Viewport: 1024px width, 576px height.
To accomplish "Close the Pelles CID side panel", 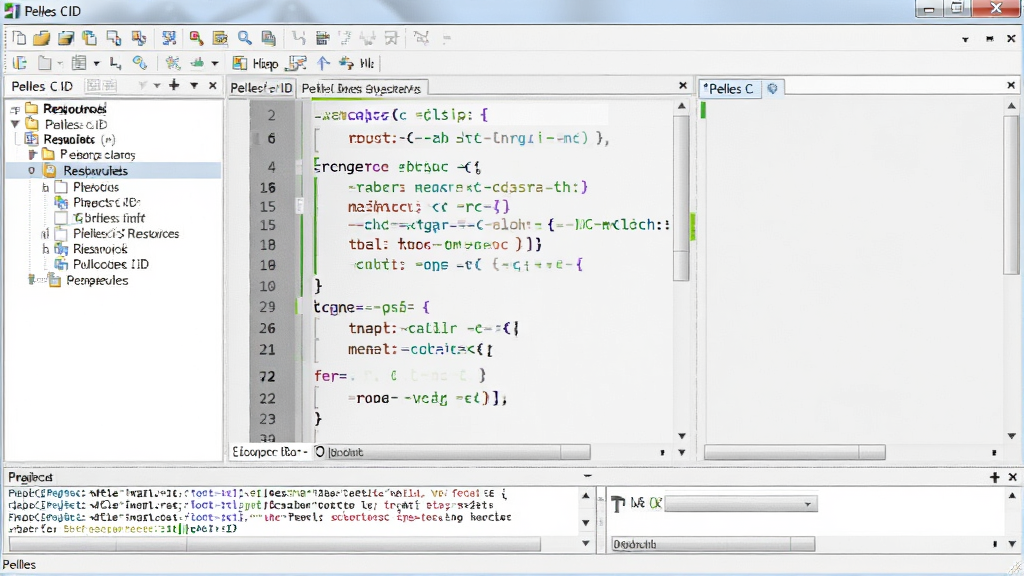I will [212, 86].
